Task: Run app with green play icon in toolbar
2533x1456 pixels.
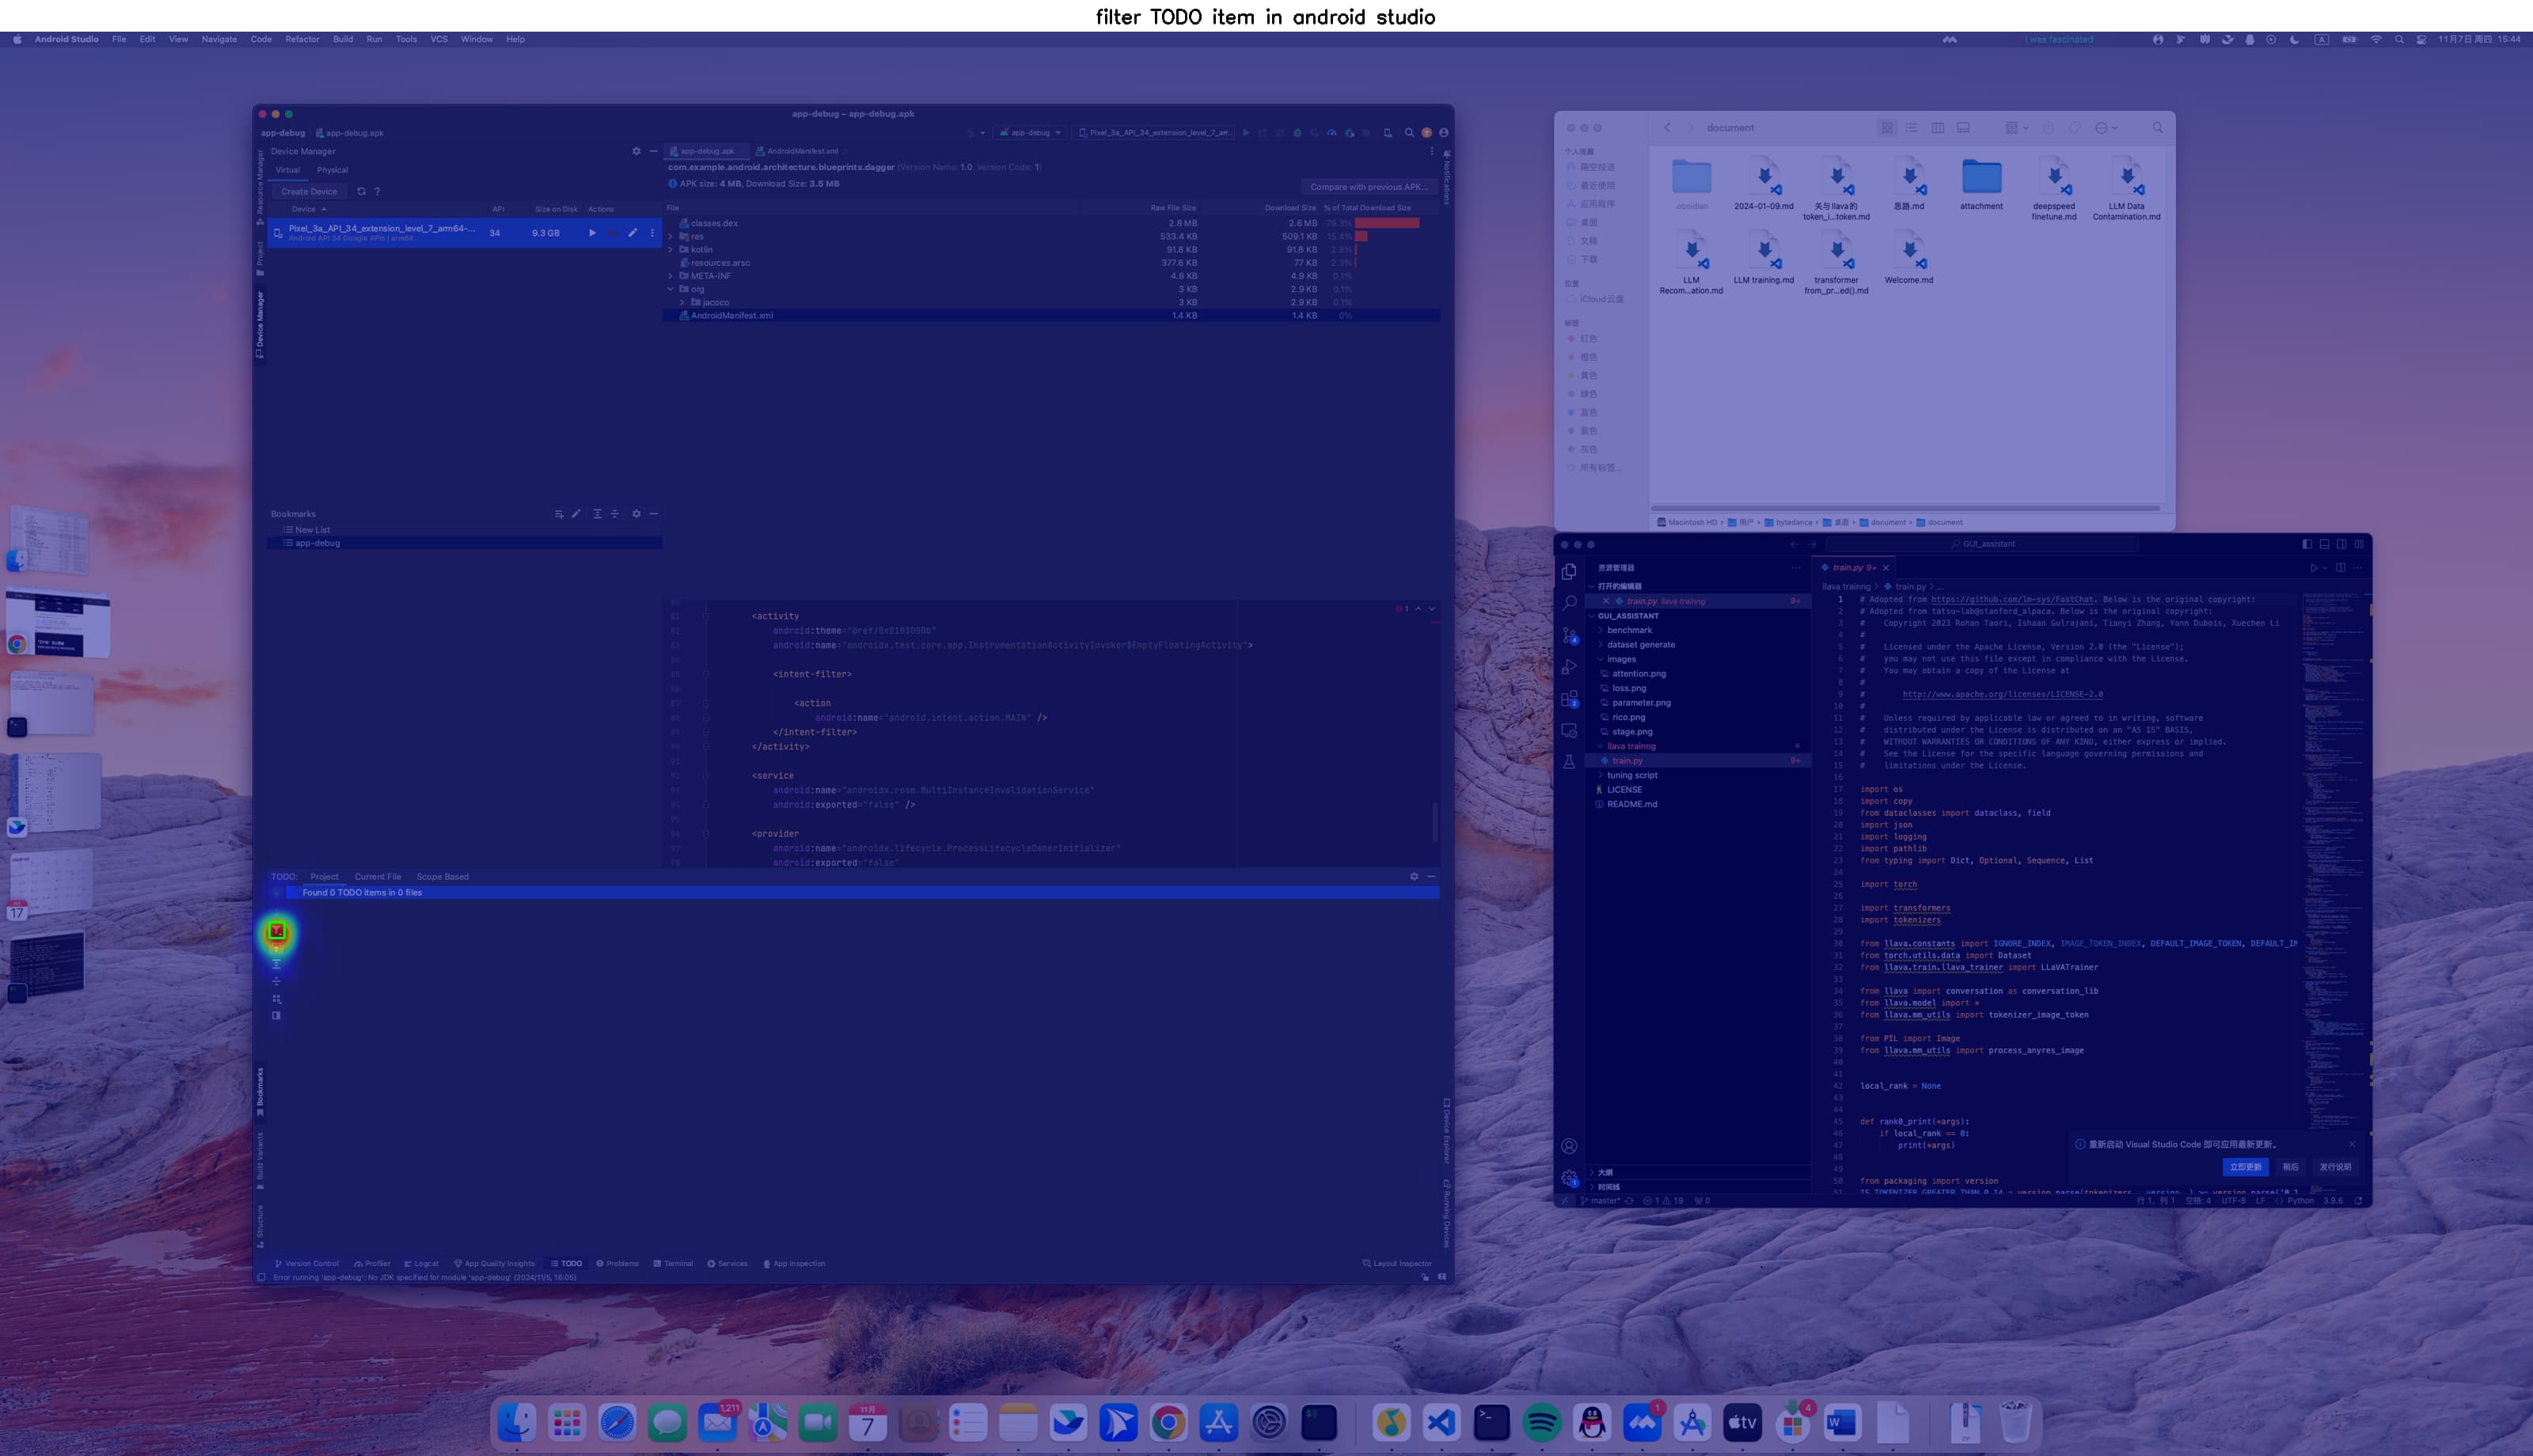Action: [x=1246, y=132]
